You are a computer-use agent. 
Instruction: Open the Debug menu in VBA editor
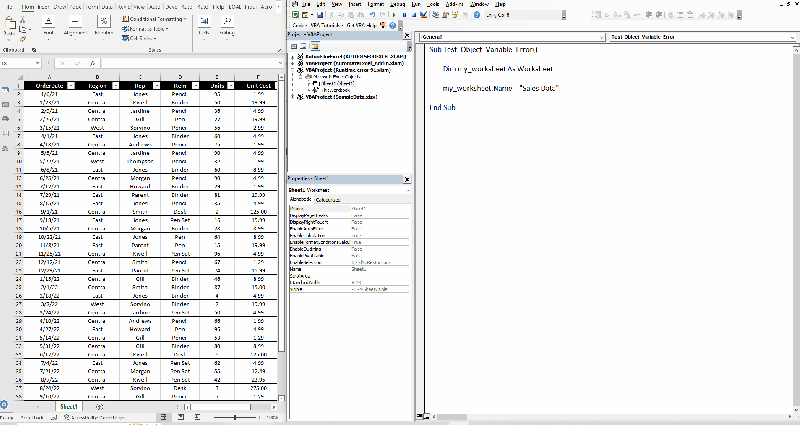pyautogui.click(x=397, y=4)
